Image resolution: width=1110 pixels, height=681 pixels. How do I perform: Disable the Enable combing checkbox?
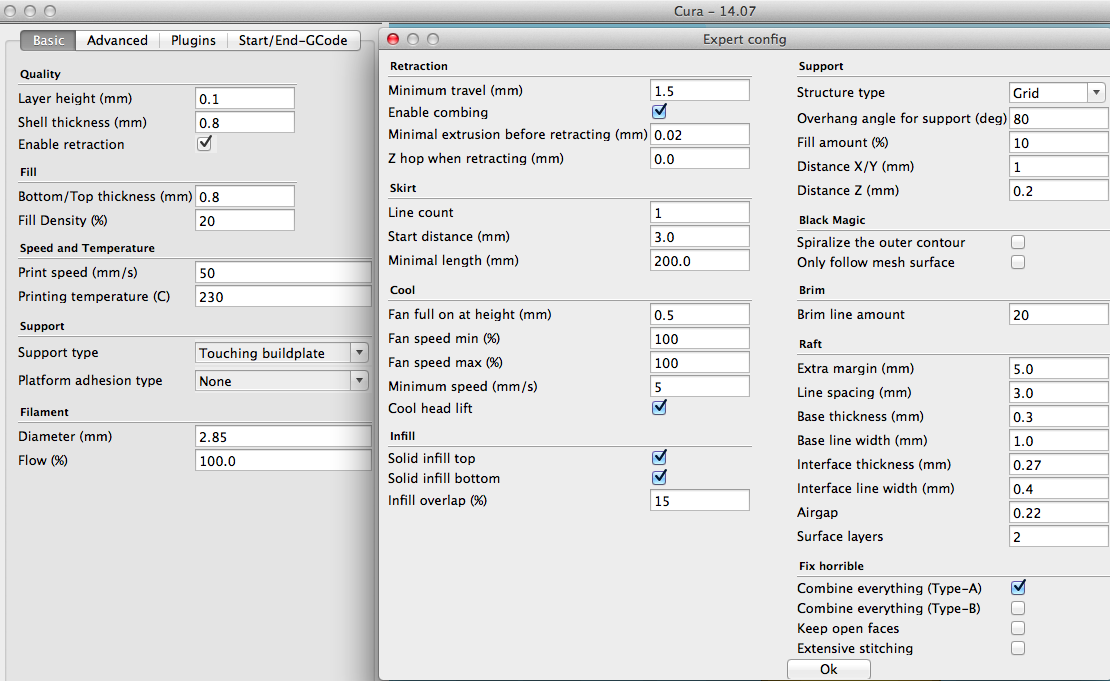(x=659, y=112)
